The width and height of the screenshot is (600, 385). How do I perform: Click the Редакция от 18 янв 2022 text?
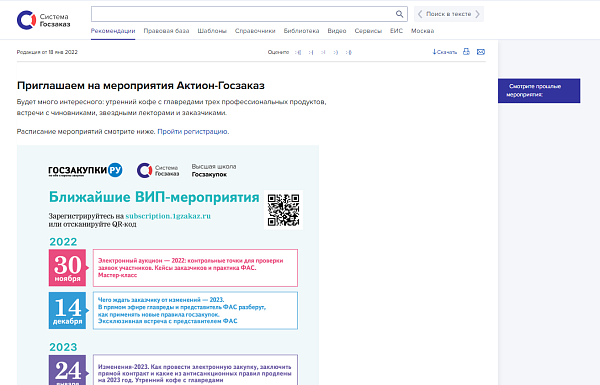pos(47,52)
